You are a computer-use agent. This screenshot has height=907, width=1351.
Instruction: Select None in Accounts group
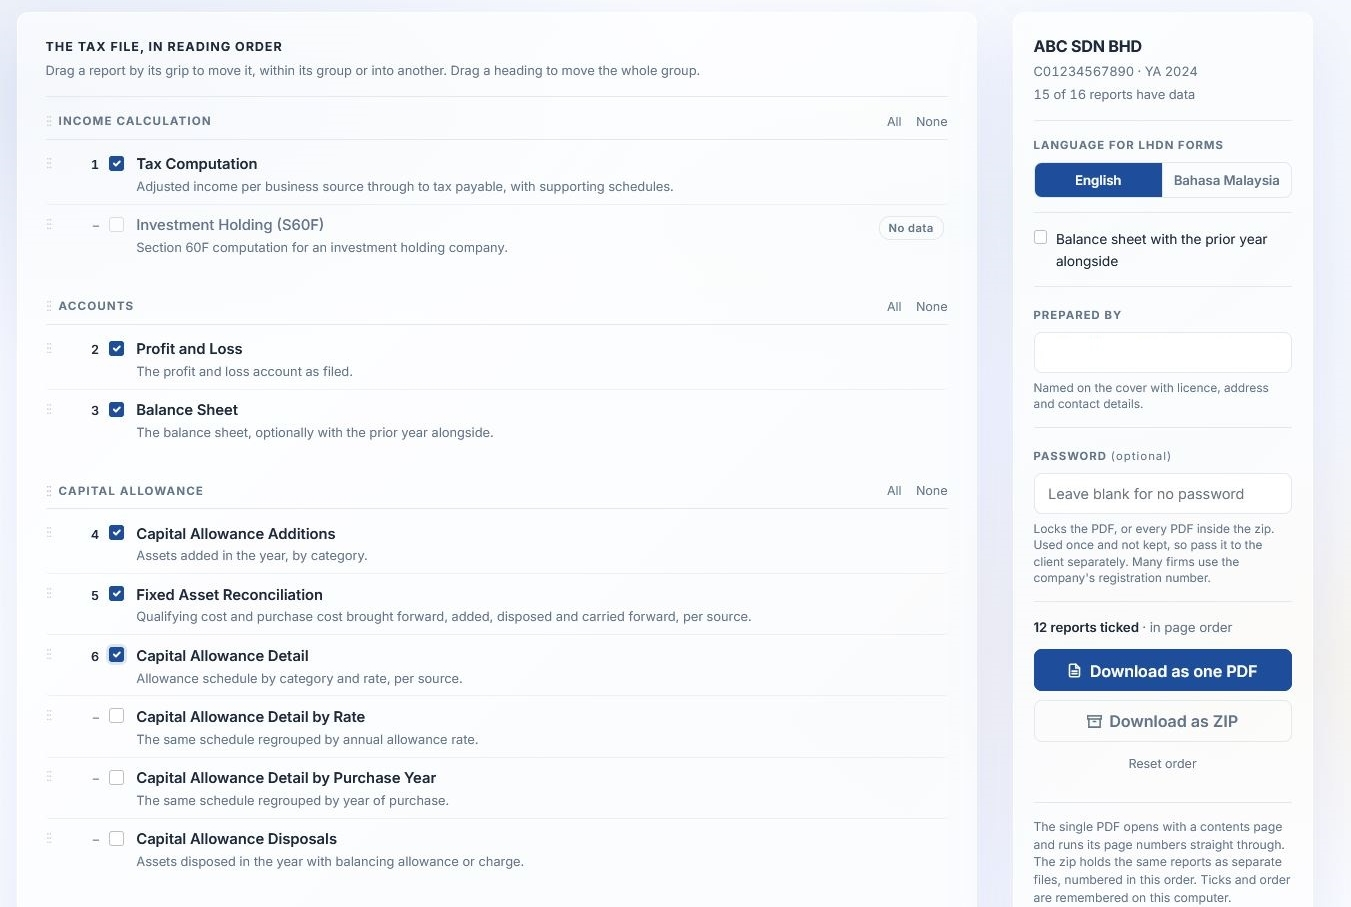(931, 307)
